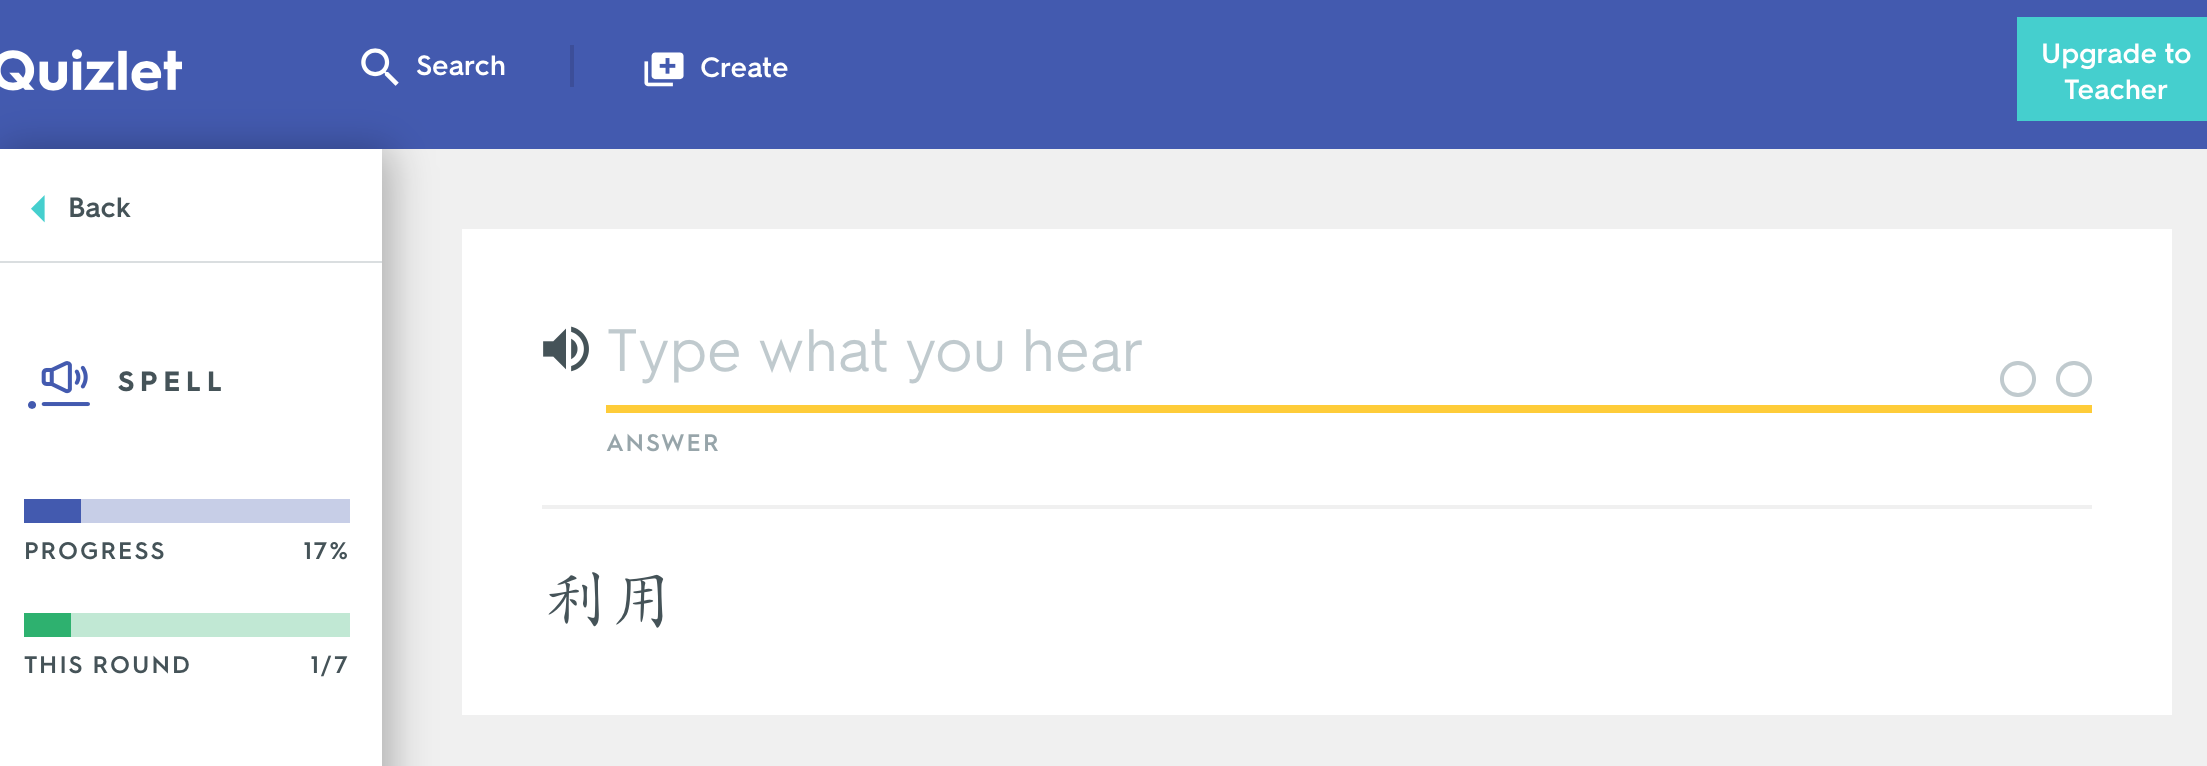Click the first circle attempt indicator
The height and width of the screenshot is (766, 2207).
[x=2017, y=379]
